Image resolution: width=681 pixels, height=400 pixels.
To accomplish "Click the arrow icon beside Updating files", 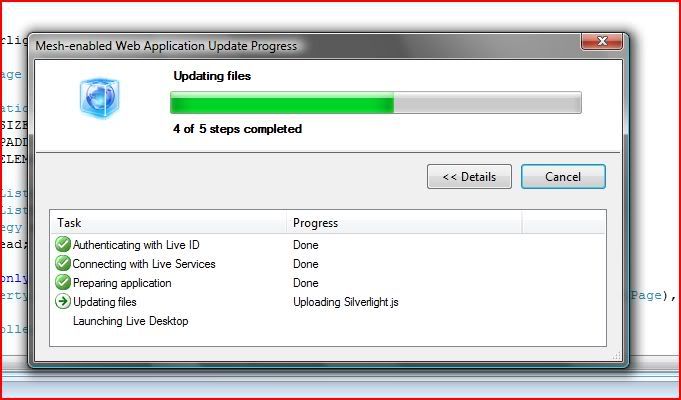I will click(x=63, y=302).
